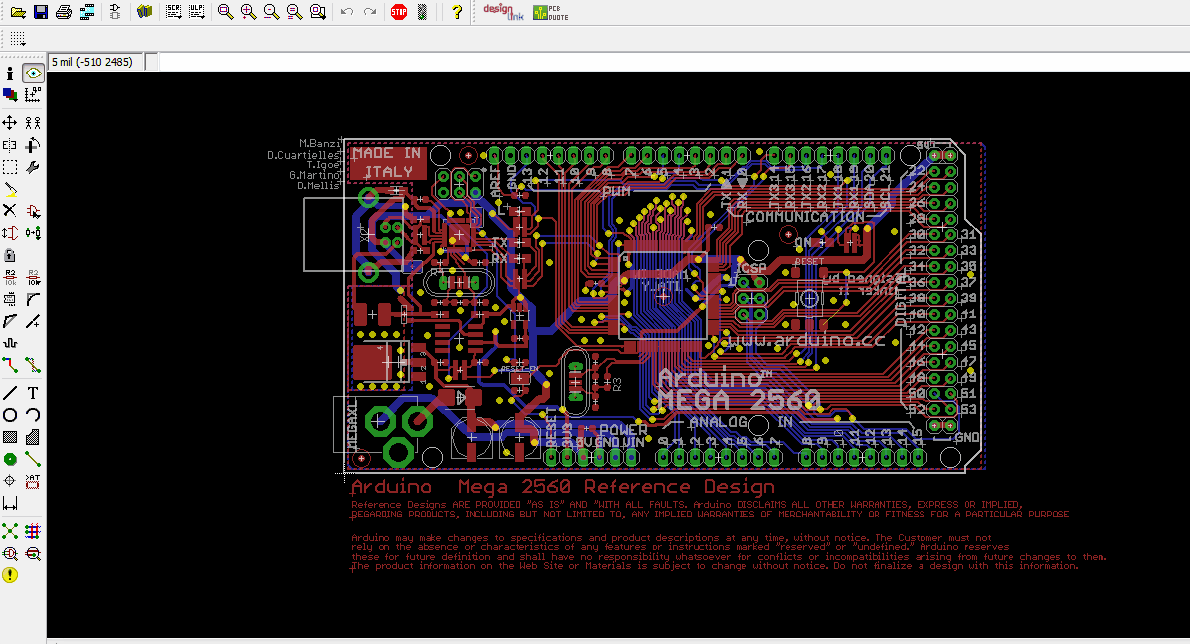Select the Smash tool
This screenshot has height=644, width=1190.
click(x=10, y=299)
